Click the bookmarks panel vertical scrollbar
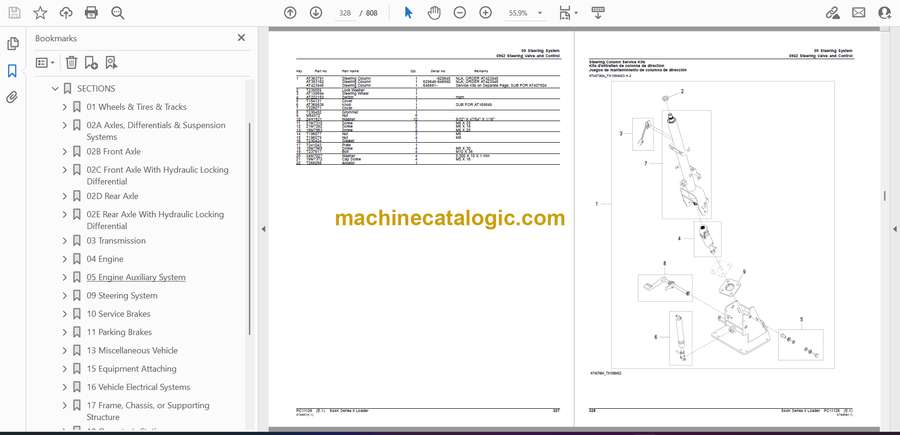The height and width of the screenshot is (435, 900). tap(249, 227)
